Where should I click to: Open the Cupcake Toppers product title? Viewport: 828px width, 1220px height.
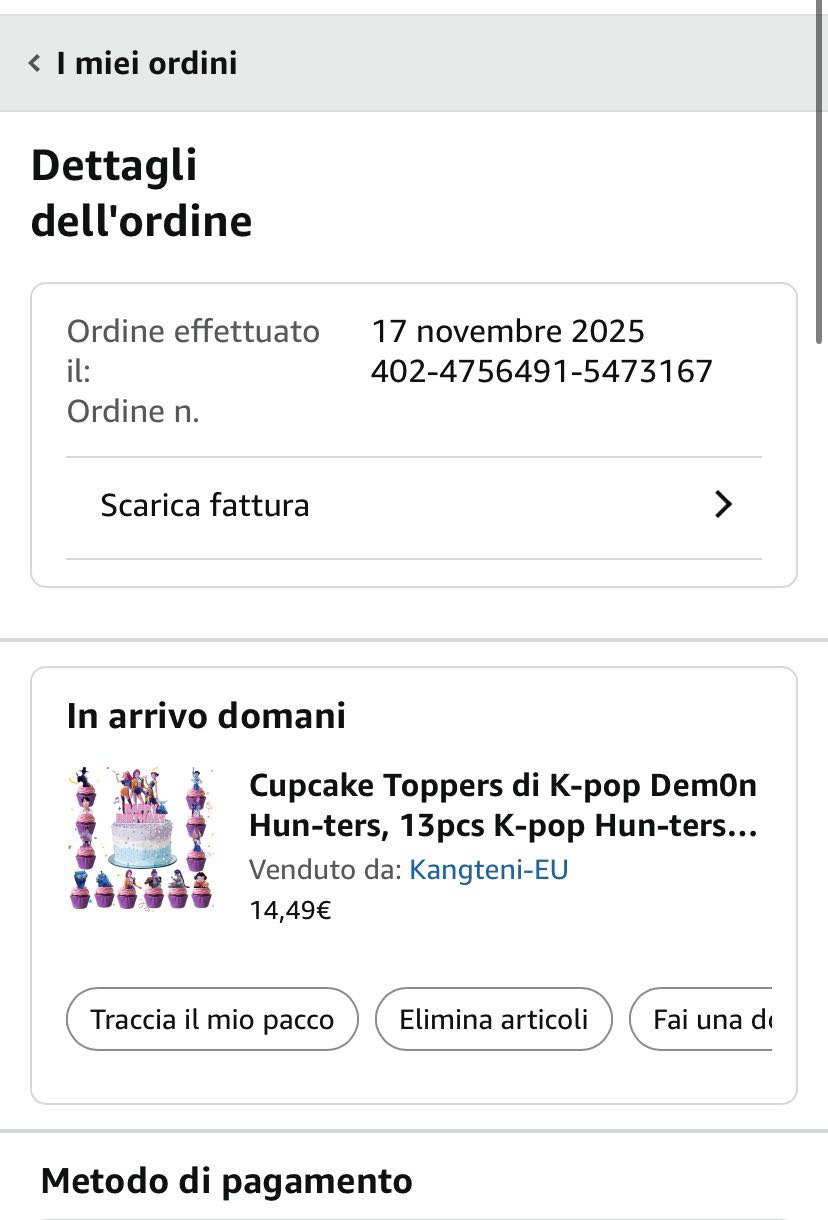pyautogui.click(x=502, y=806)
